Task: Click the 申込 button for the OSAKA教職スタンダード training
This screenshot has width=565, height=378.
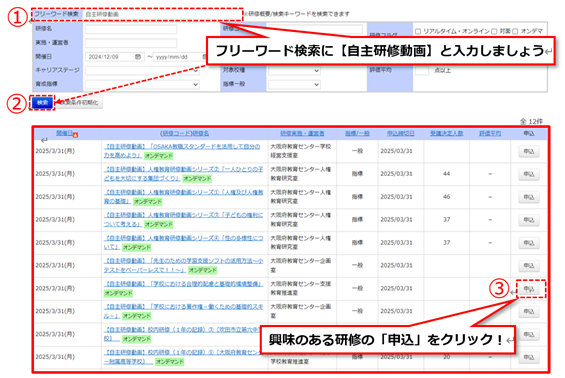Action: tap(529, 151)
